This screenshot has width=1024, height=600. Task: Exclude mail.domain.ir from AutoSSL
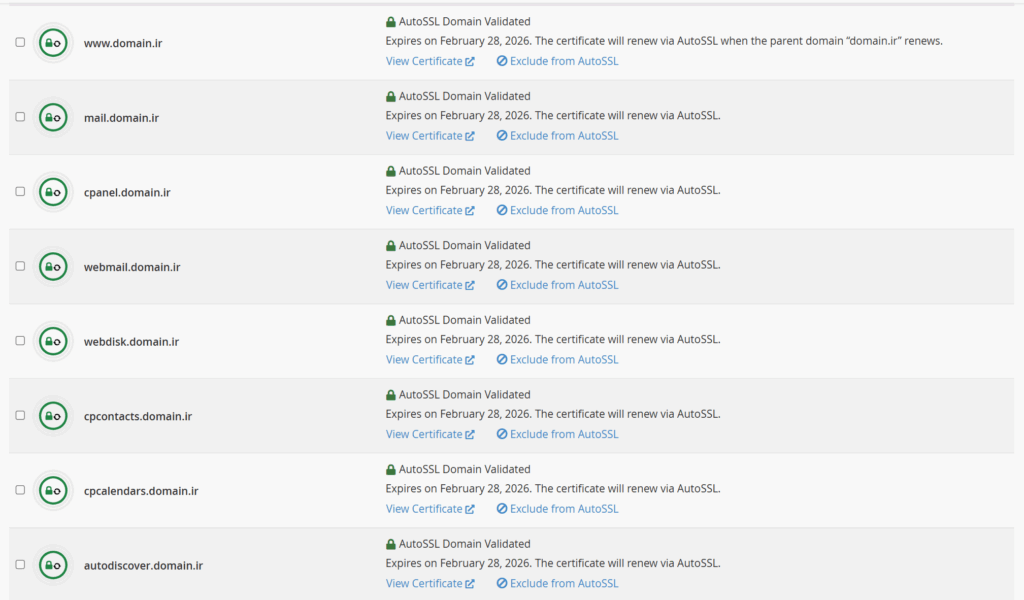(x=558, y=136)
